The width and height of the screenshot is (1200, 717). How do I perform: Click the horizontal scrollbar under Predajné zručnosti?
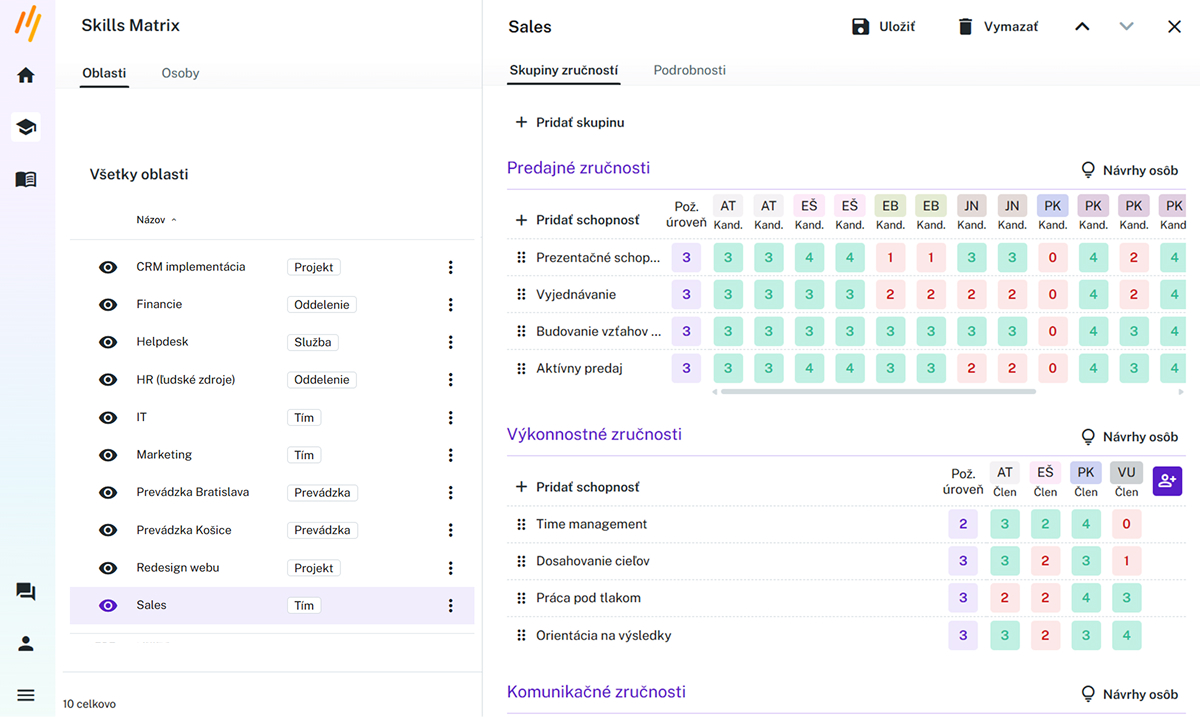pos(877,392)
